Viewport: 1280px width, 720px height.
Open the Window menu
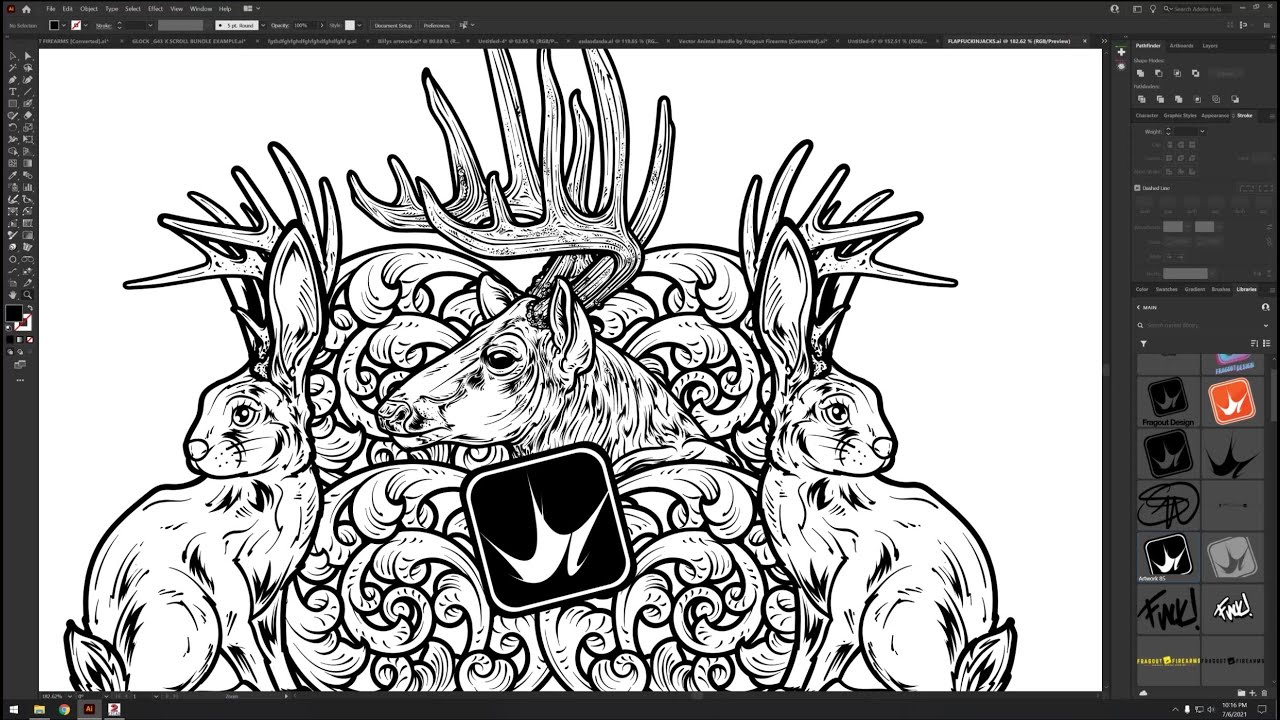pos(200,9)
